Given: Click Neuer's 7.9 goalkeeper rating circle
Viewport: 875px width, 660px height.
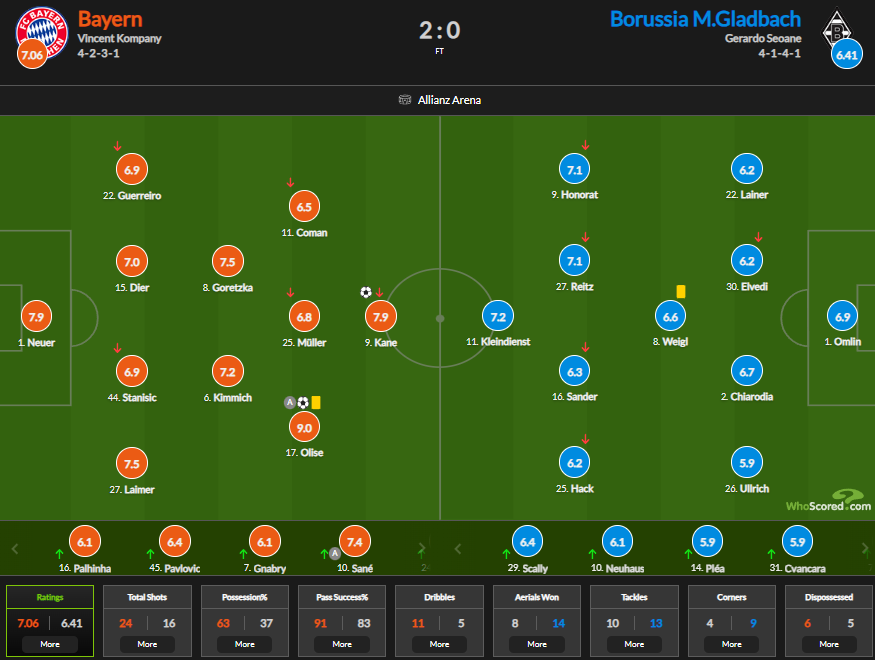Looking at the screenshot, I should (x=37, y=317).
